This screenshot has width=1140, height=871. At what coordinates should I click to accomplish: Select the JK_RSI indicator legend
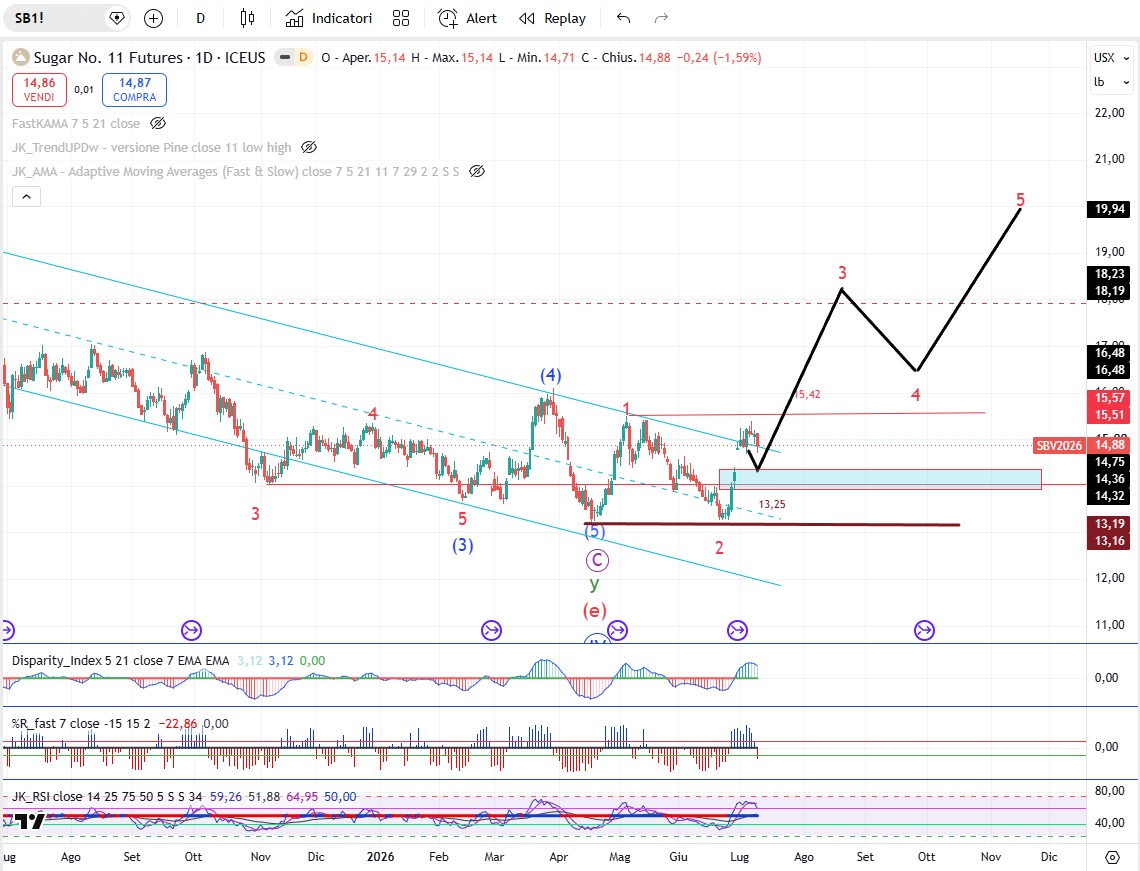tap(107, 797)
